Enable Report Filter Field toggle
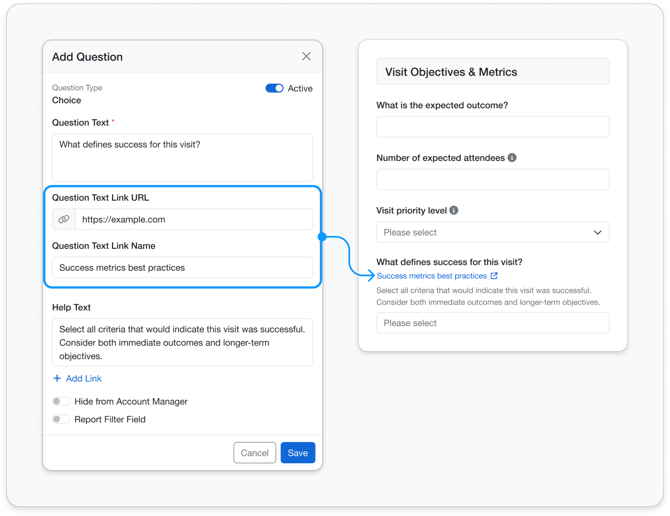 61,419
